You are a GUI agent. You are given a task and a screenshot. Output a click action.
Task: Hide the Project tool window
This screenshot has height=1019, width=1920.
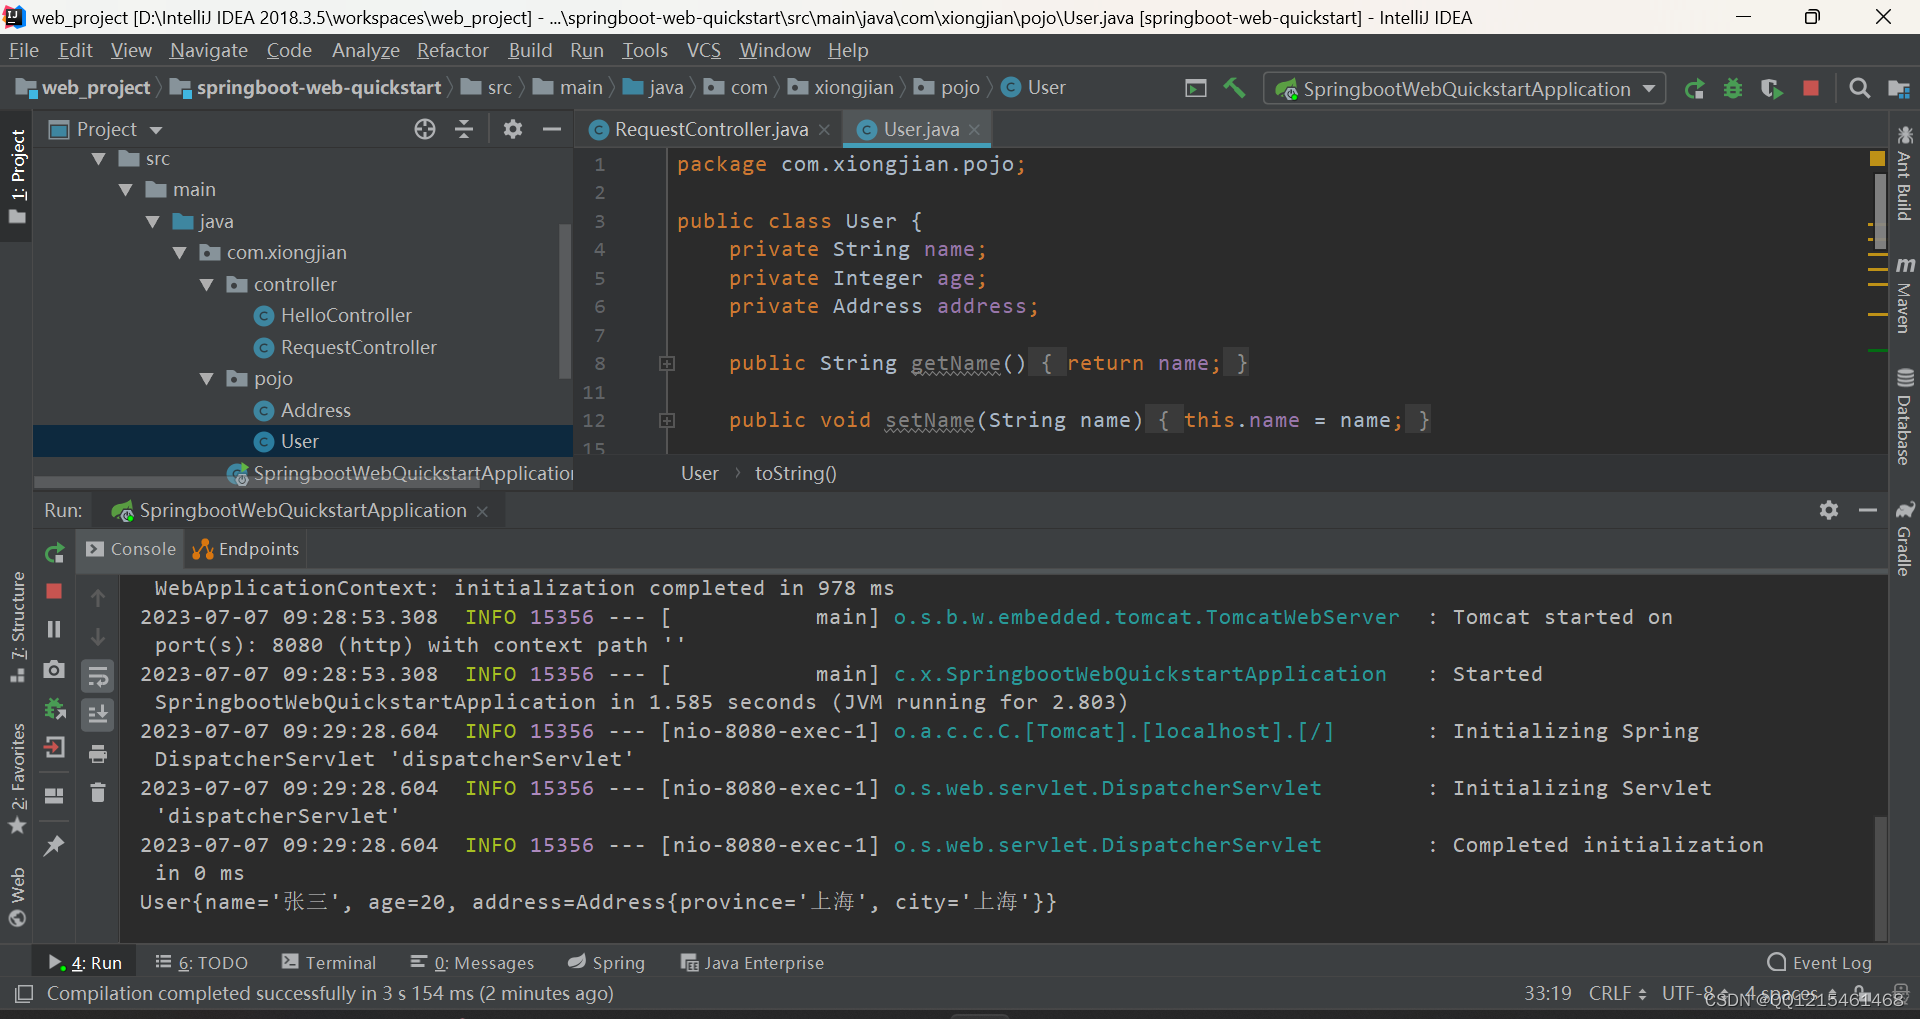click(x=552, y=129)
